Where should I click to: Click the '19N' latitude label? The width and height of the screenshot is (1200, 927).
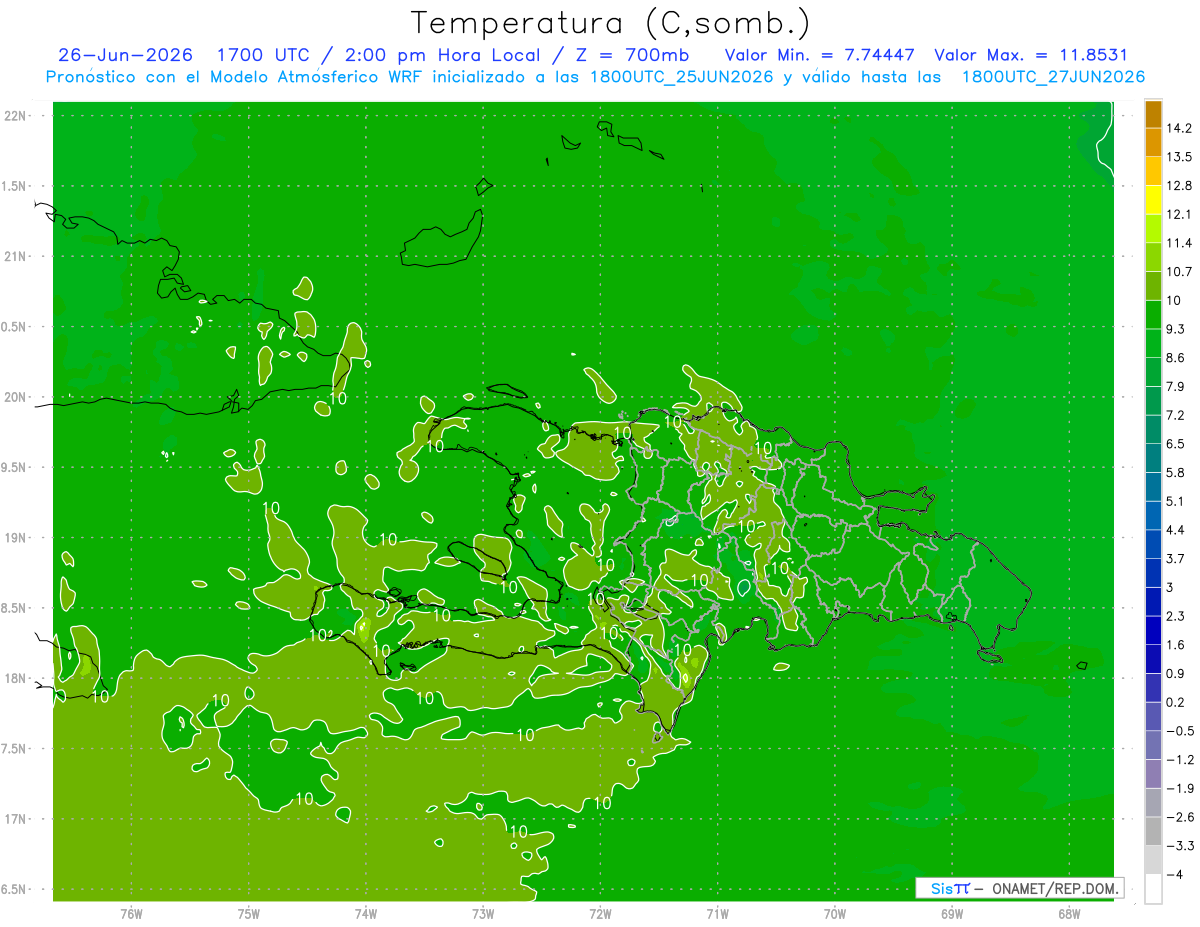pos(15,538)
